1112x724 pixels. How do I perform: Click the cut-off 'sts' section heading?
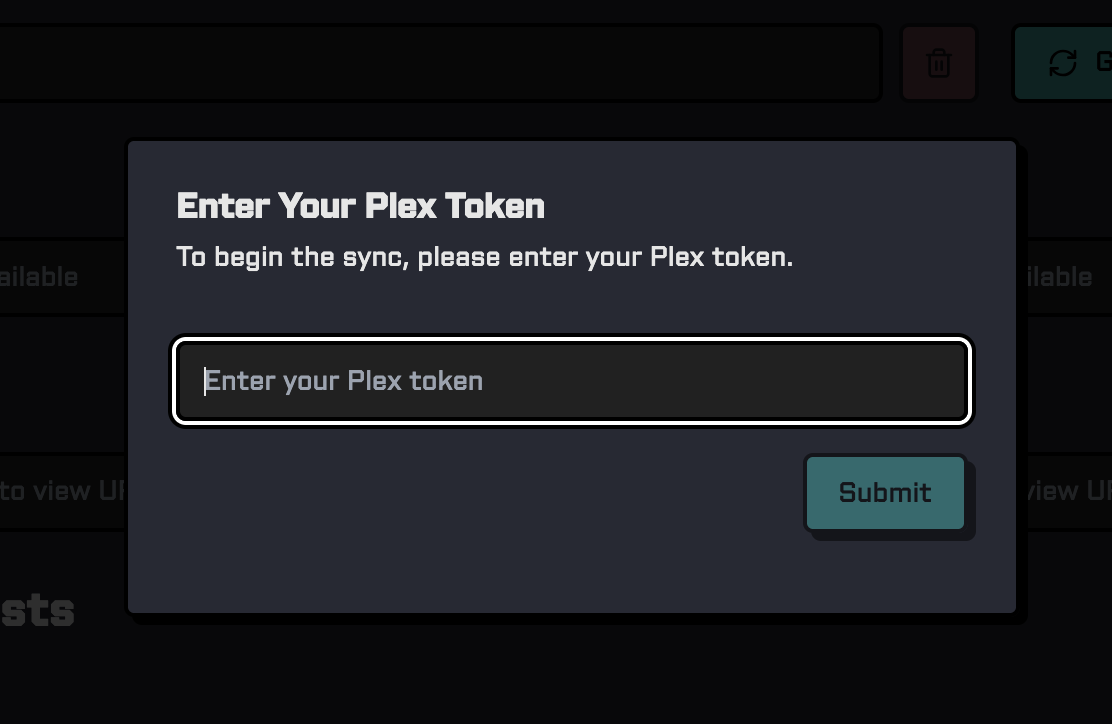click(x=37, y=611)
